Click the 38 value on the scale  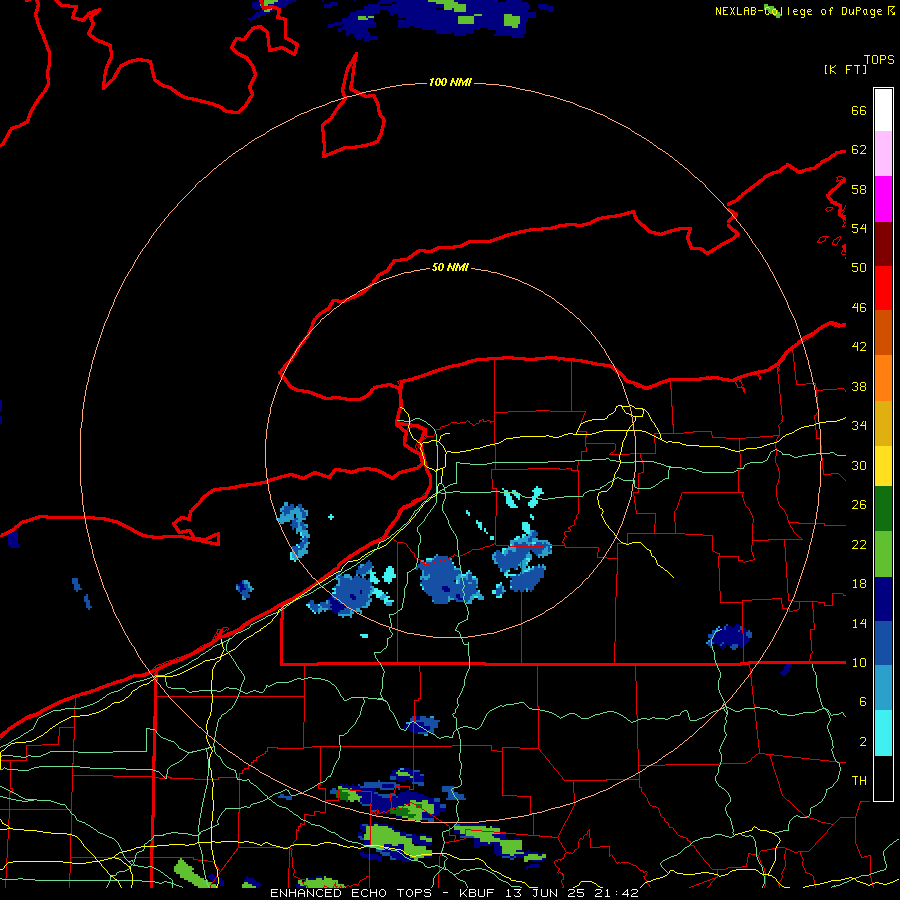(x=859, y=387)
